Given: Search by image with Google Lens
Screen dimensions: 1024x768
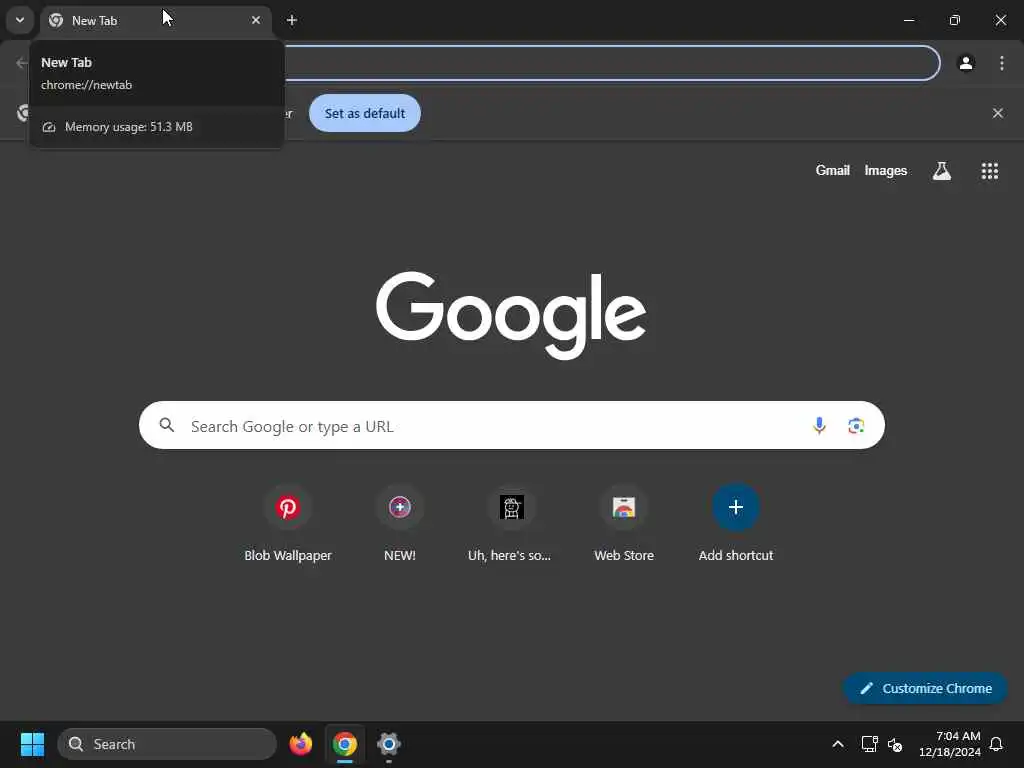Looking at the screenshot, I should (856, 426).
